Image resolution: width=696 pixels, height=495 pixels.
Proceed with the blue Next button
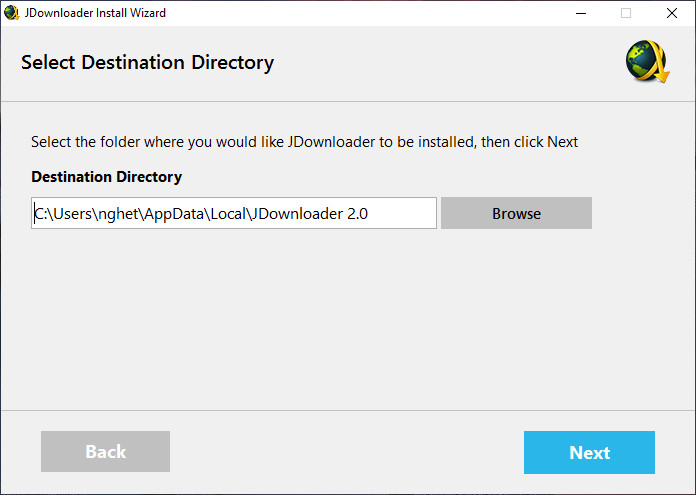(589, 452)
